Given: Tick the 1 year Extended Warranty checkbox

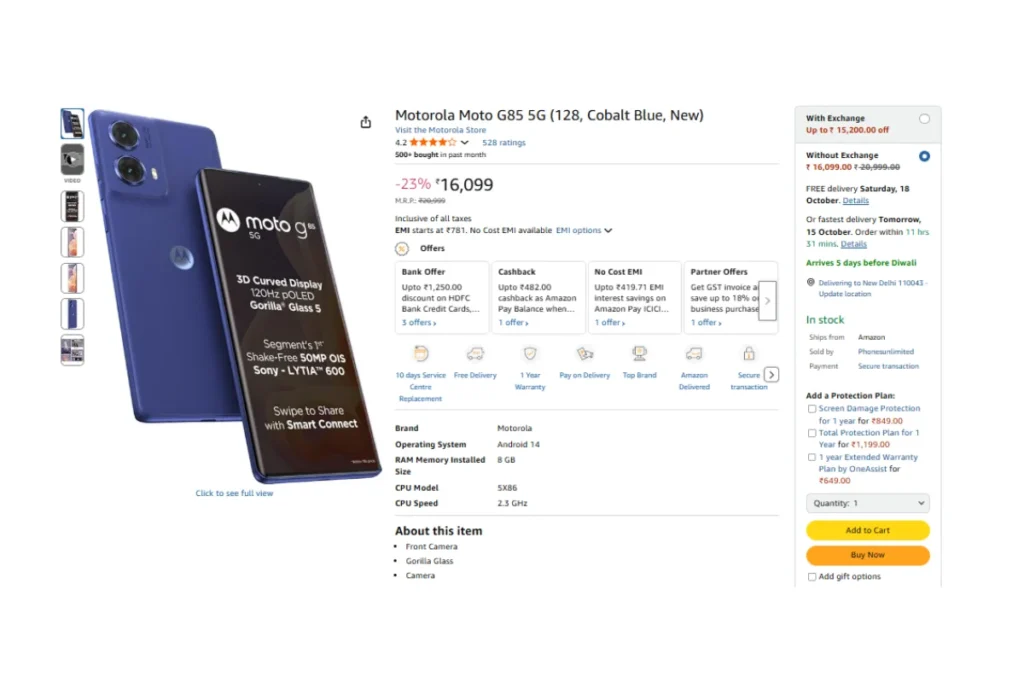Looking at the screenshot, I should click(x=812, y=457).
